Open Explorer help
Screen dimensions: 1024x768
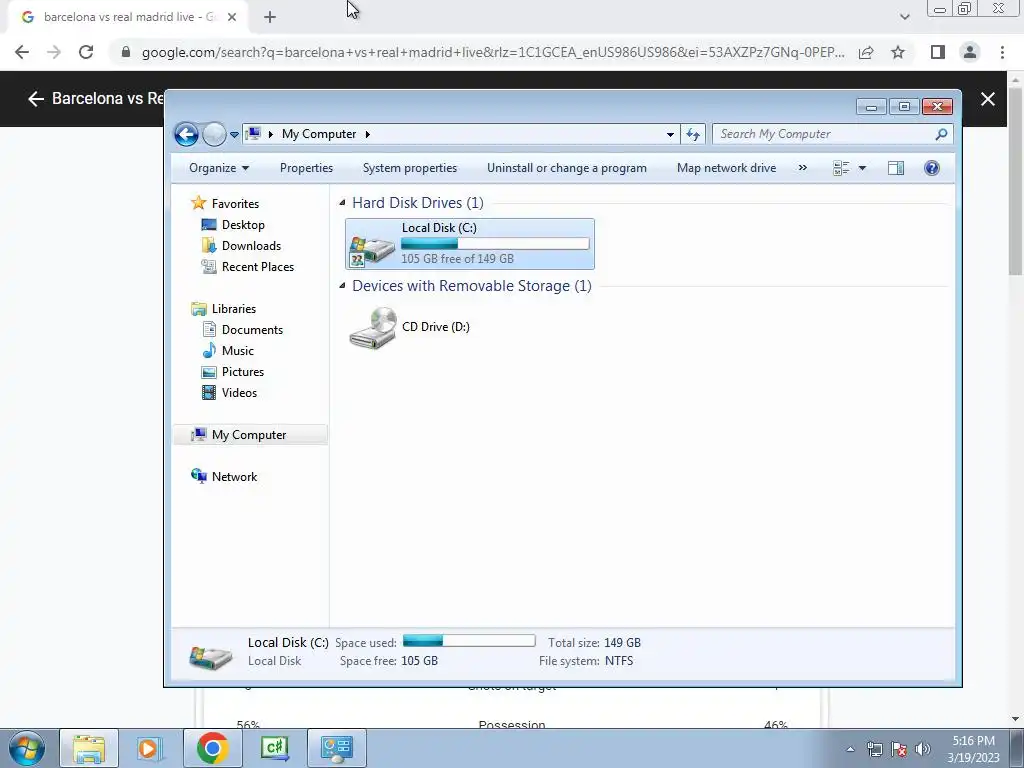coord(932,168)
